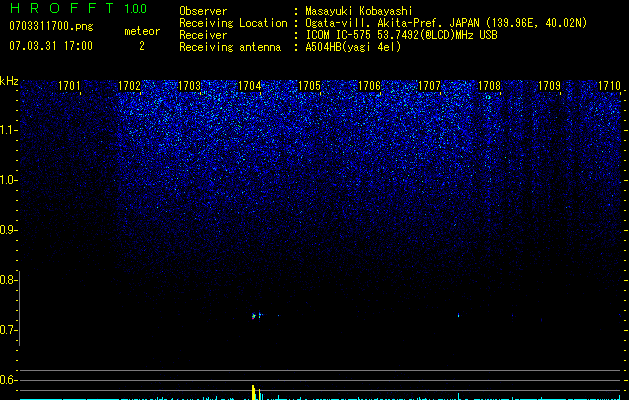Click the 0.9 kHz axis label
The height and width of the screenshot is (400, 629).
point(8,230)
